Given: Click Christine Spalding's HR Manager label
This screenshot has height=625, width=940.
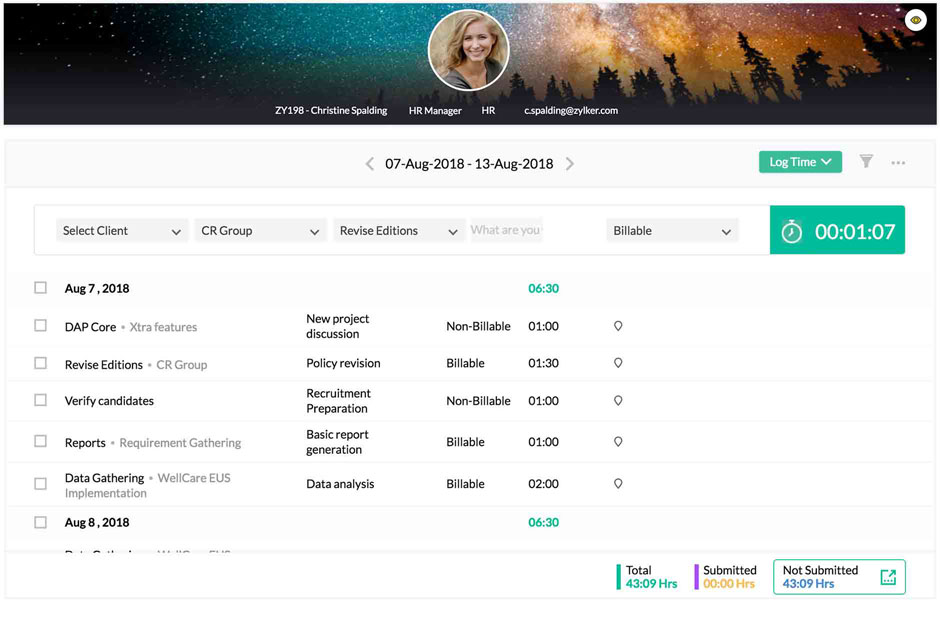Looking at the screenshot, I should click(434, 111).
